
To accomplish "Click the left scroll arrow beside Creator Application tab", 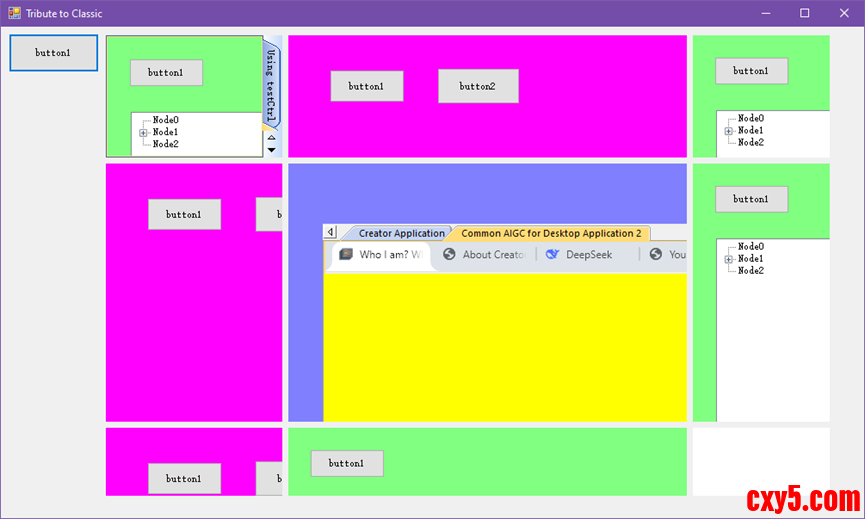I will point(331,232).
